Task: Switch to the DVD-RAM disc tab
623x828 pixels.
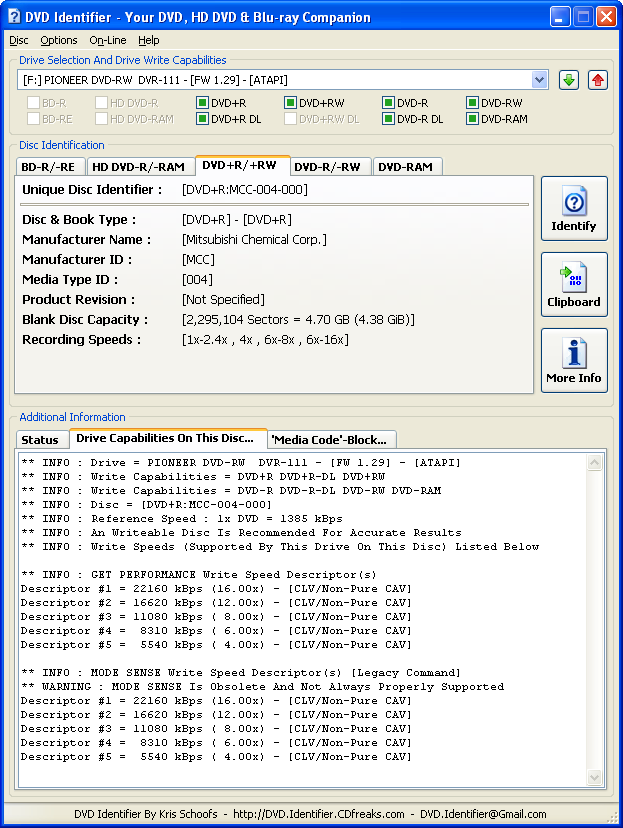Action: coord(407,166)
